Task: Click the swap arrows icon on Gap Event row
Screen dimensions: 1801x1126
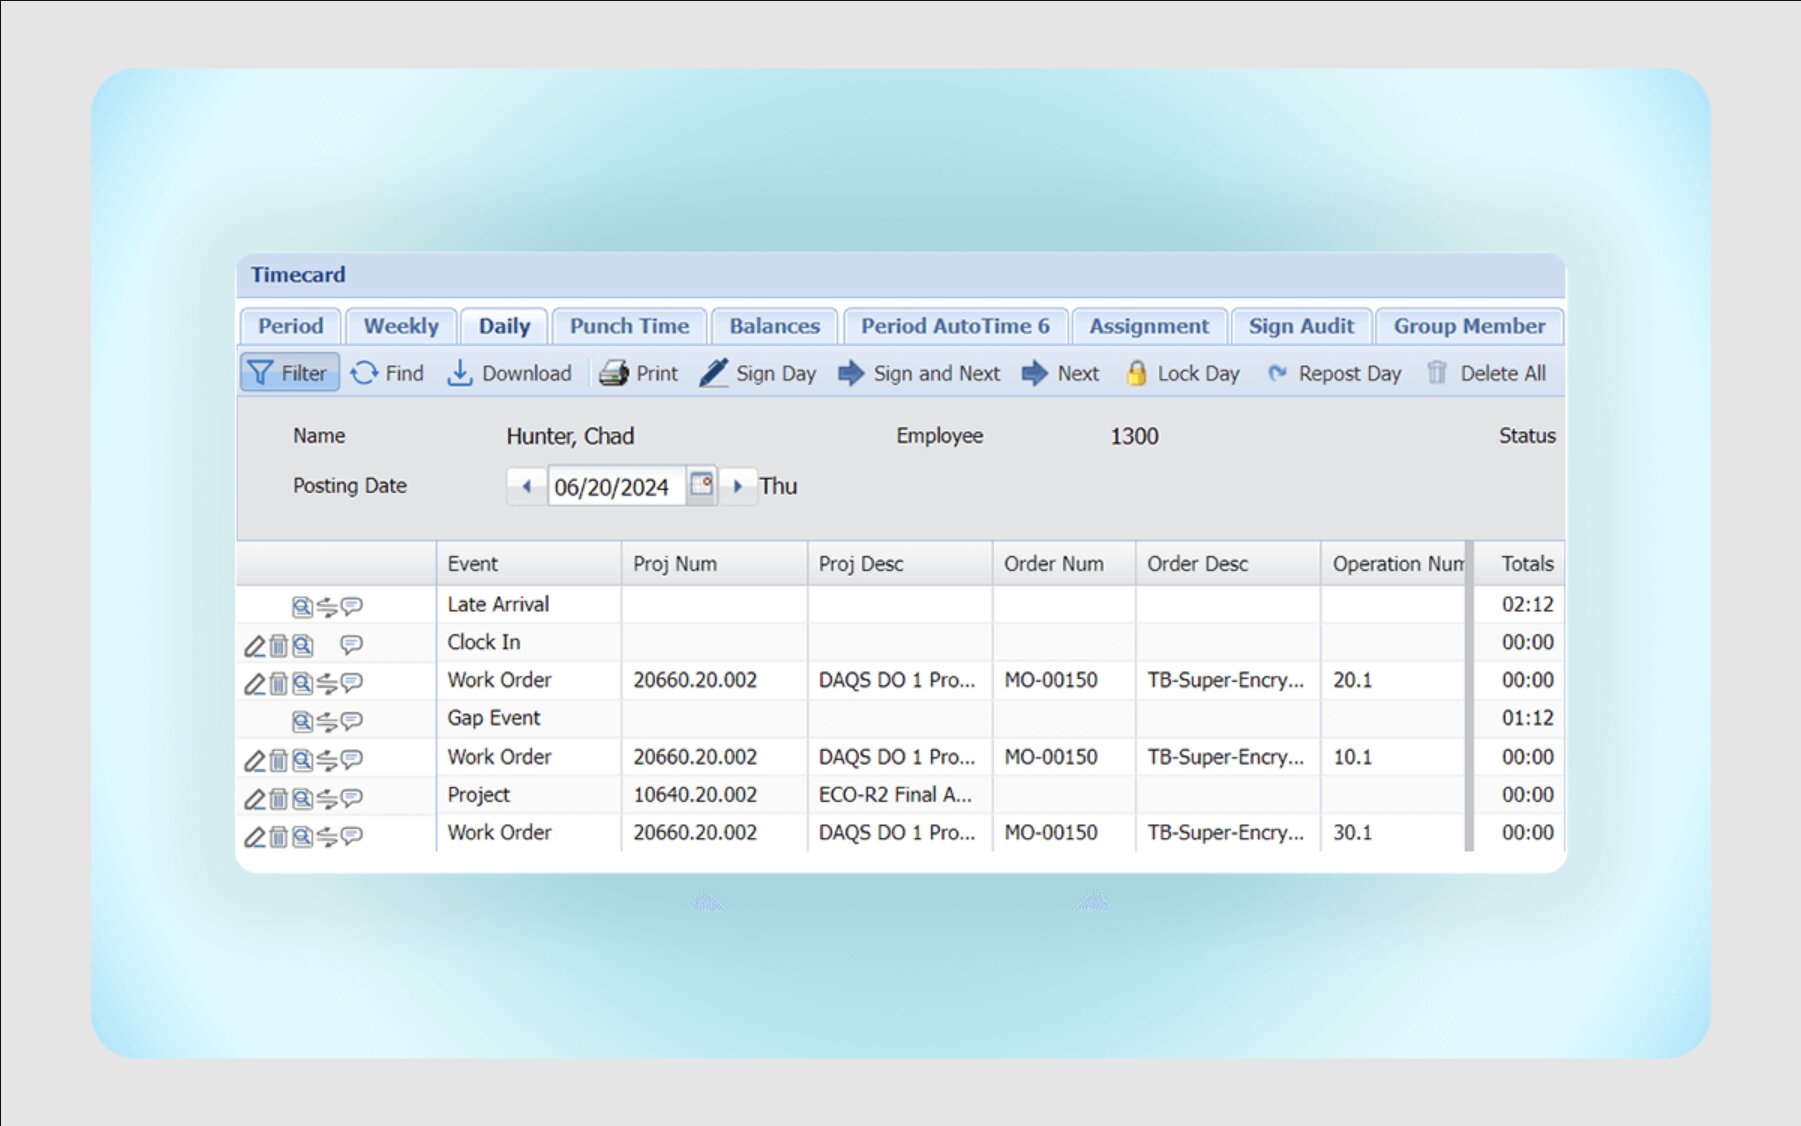Action: pos(327,721)
